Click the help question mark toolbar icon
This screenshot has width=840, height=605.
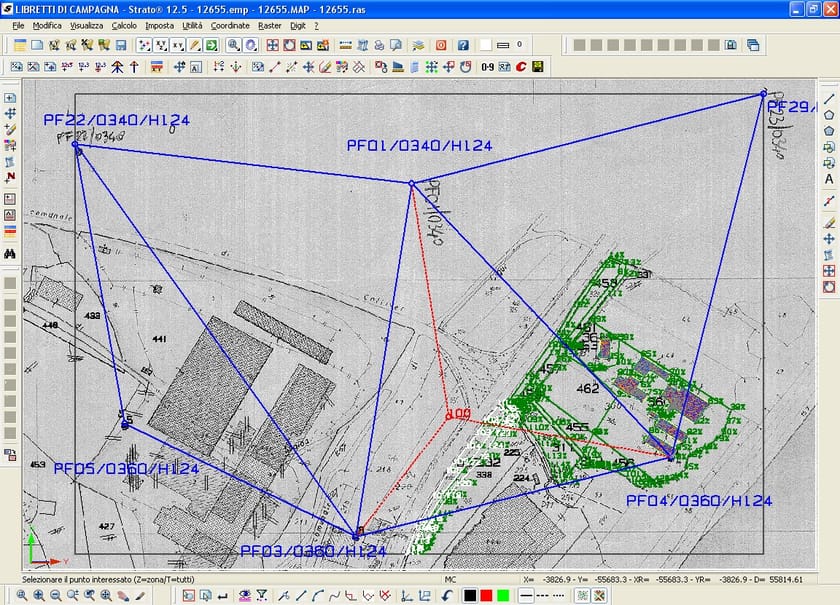(x=463, y=45)
